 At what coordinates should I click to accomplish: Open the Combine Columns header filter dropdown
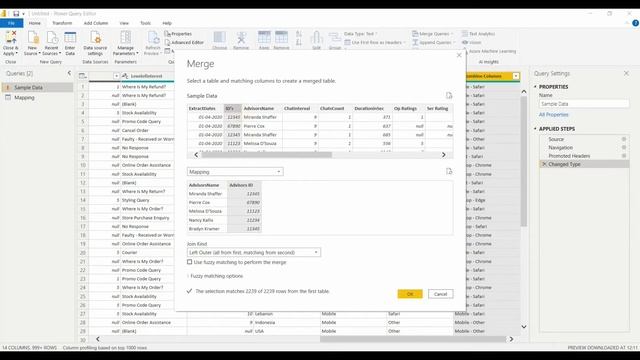coord(516,76)
